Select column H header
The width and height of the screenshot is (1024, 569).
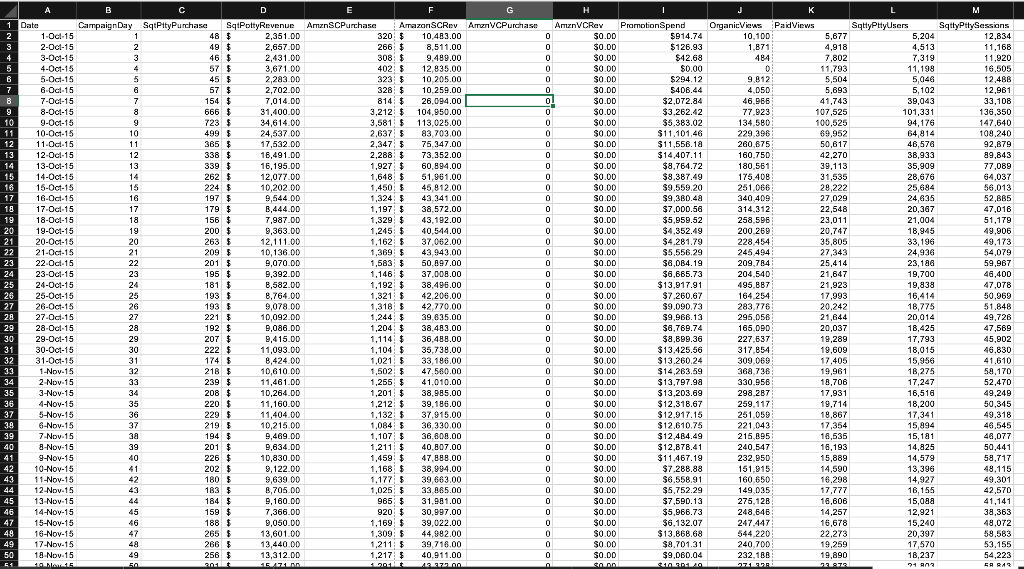click(585, 10)
